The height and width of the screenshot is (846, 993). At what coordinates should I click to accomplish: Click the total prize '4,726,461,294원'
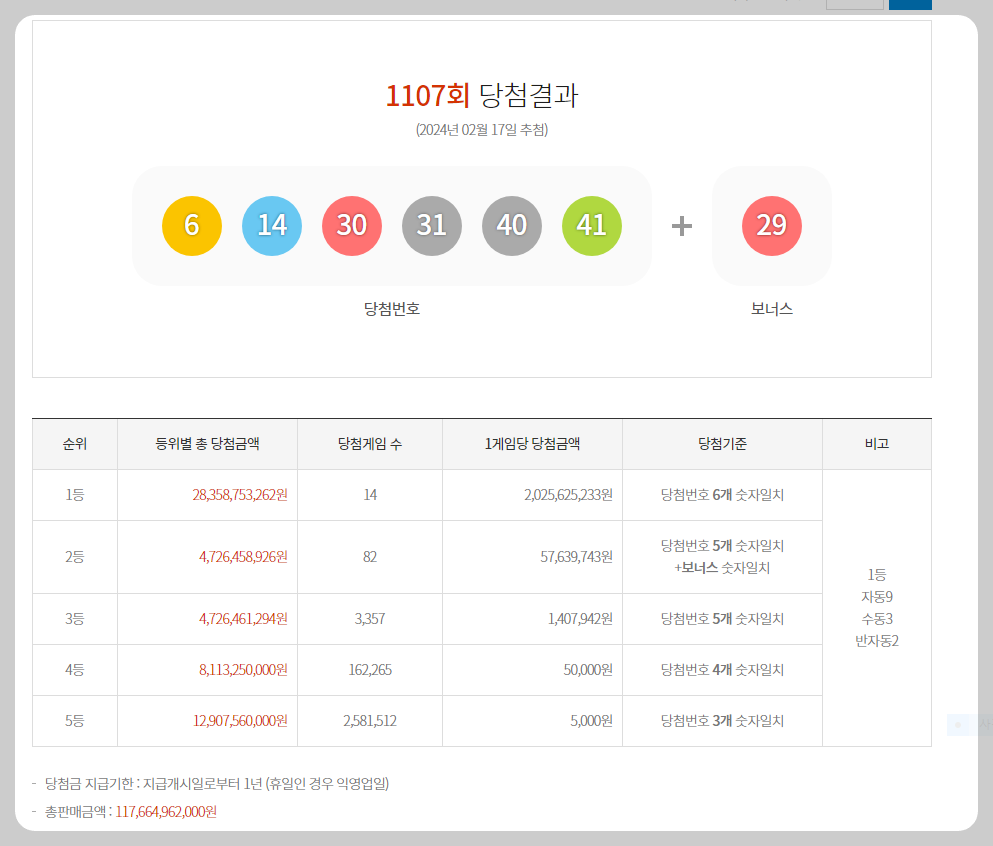(x=243, y=619)
